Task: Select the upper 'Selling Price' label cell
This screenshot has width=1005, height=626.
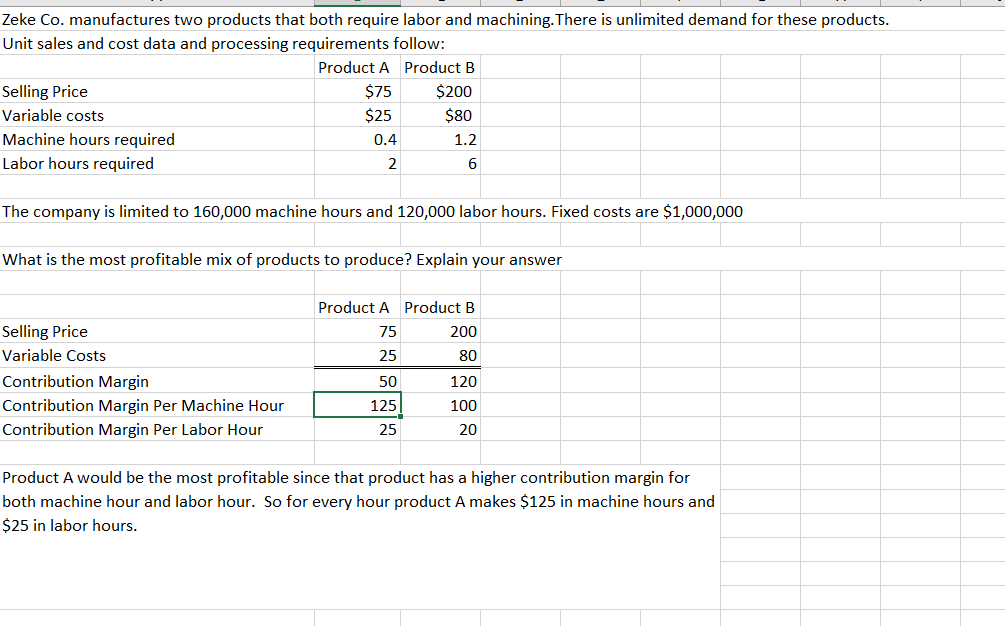Action: coord(157,92)
